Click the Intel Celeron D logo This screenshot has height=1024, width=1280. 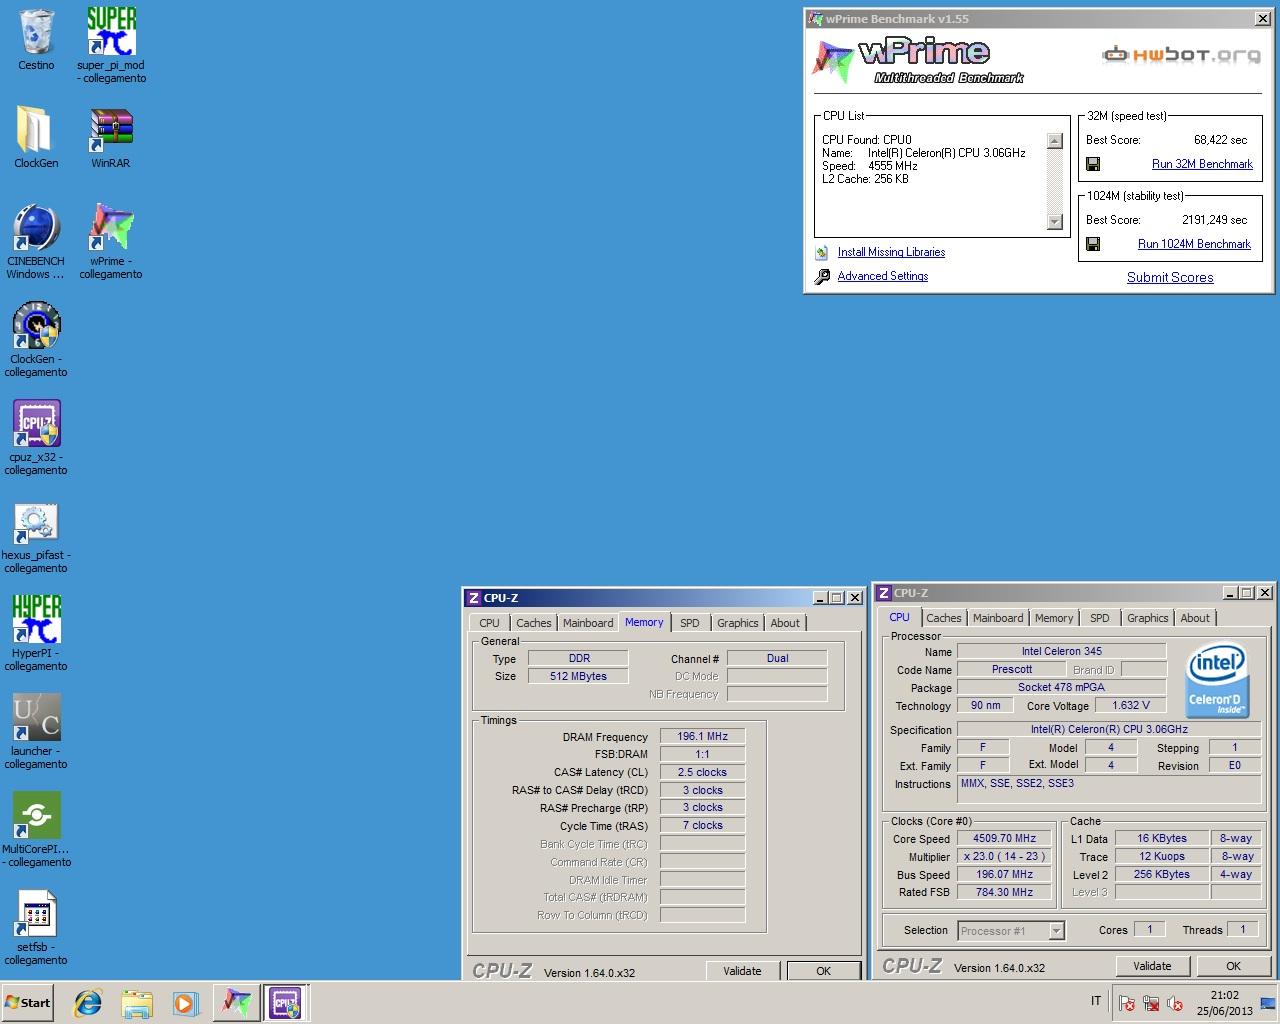(1215, 681)
